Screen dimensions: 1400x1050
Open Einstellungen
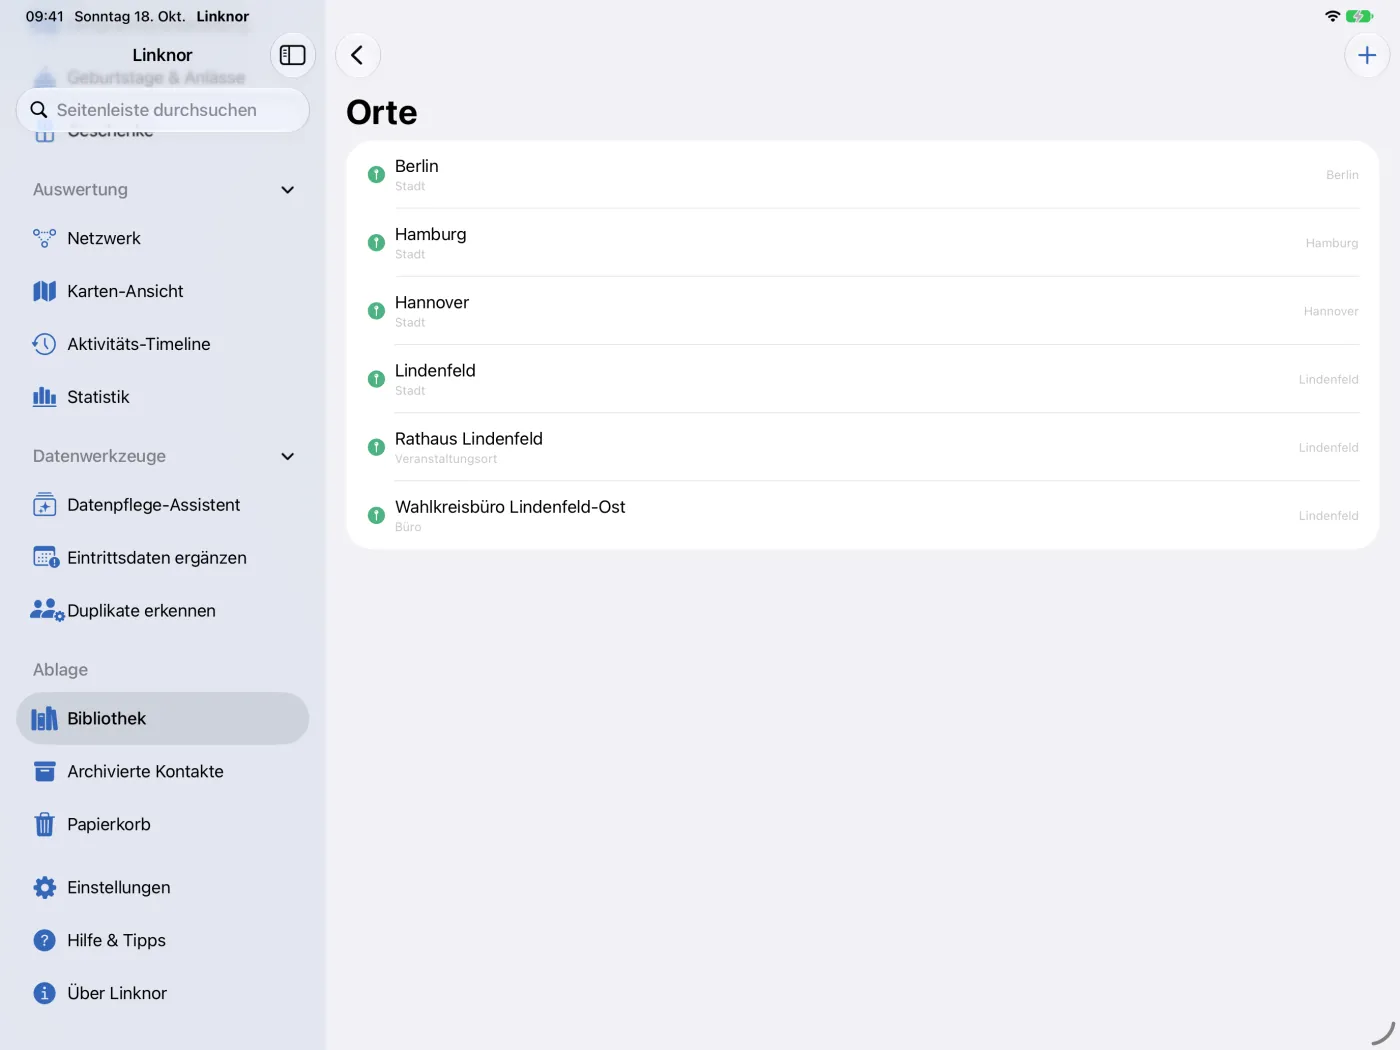pos(163,887)
